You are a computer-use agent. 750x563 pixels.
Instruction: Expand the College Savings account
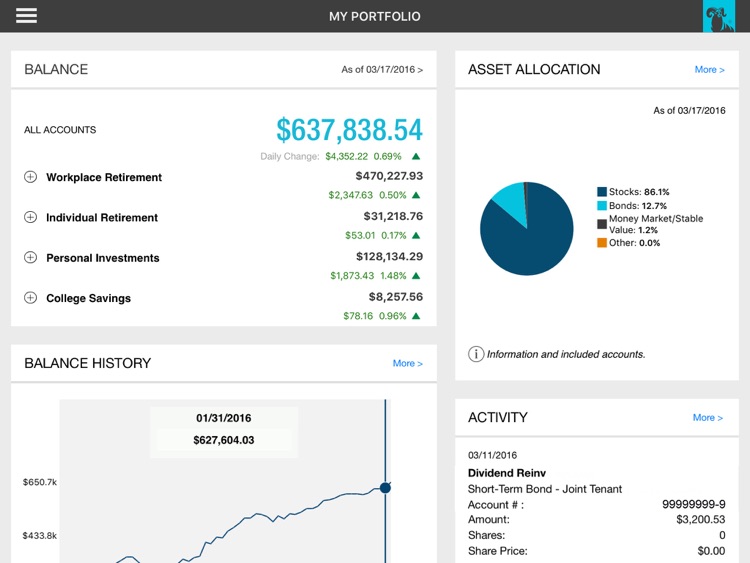tap(30, 298)
